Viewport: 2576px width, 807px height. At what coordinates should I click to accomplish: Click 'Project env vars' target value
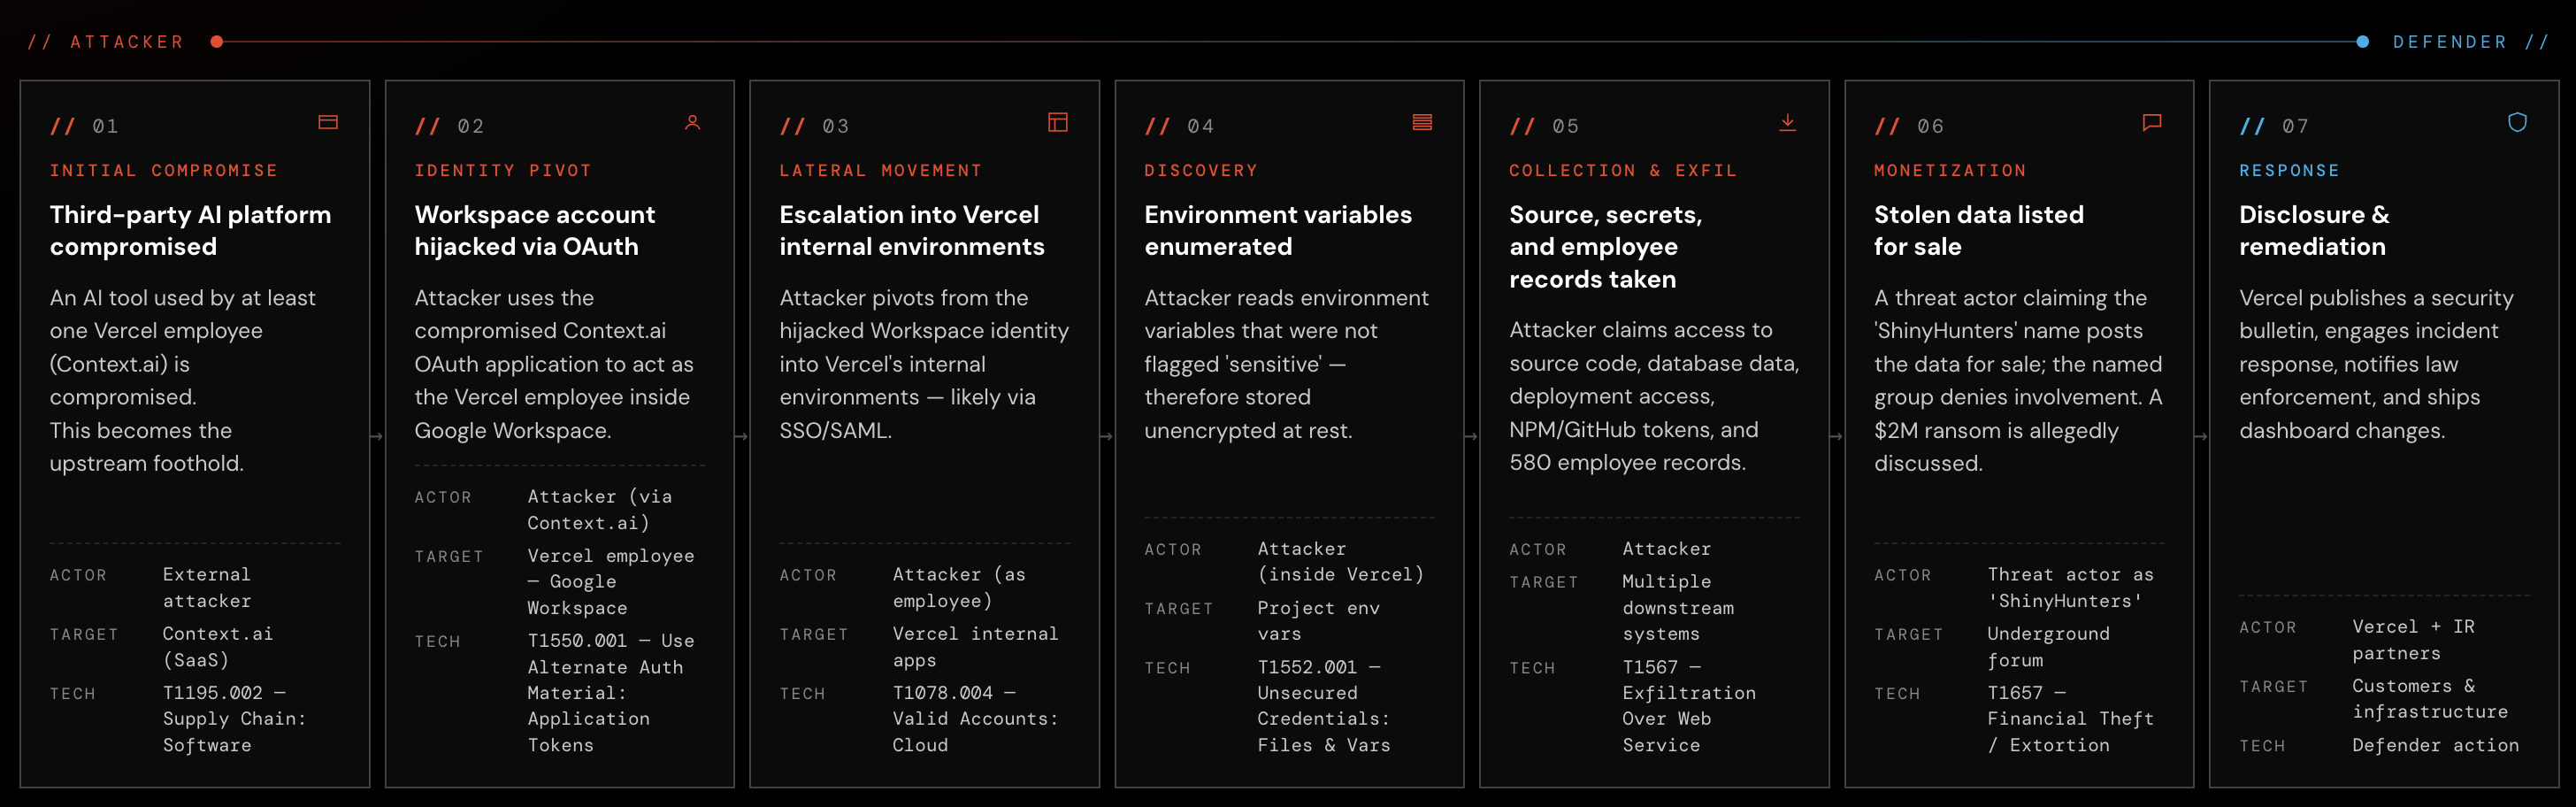(1318, 621)
